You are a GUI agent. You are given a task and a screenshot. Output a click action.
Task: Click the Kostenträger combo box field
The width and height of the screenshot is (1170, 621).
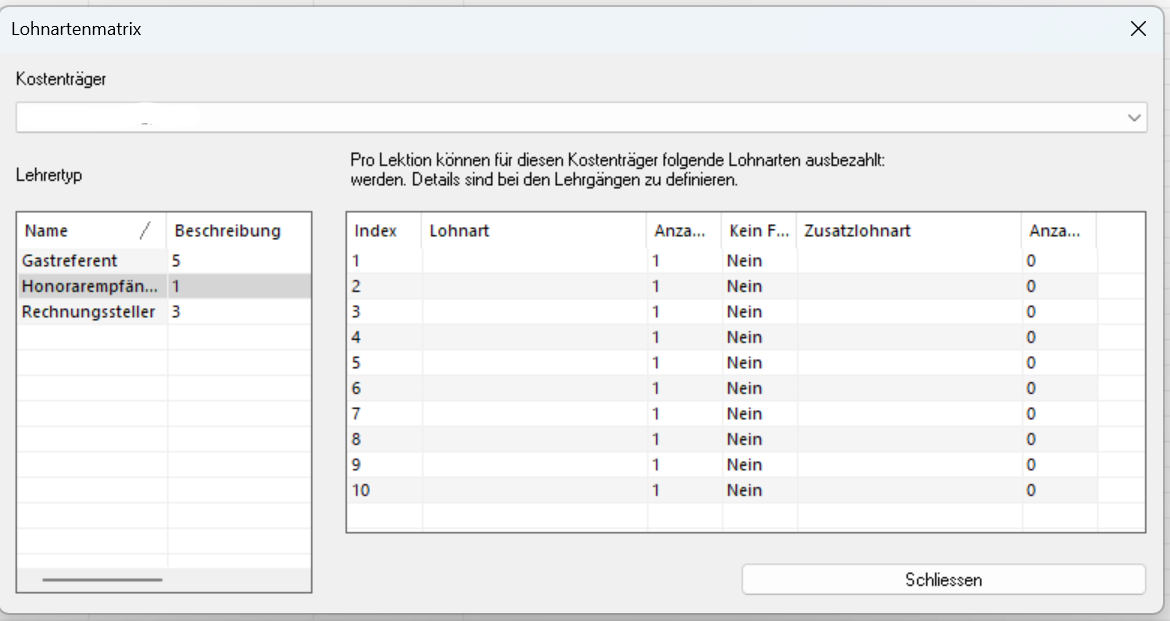(x=570, y=118)
